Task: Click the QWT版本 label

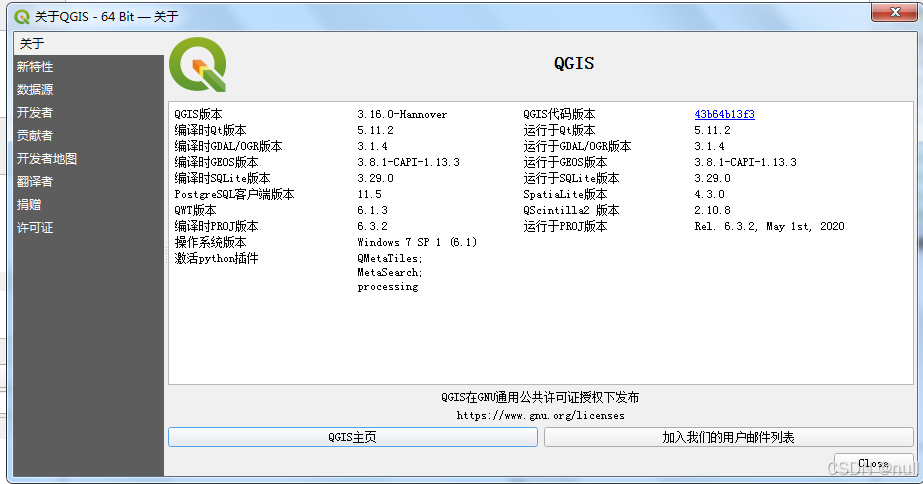Action: coord(195,210)
